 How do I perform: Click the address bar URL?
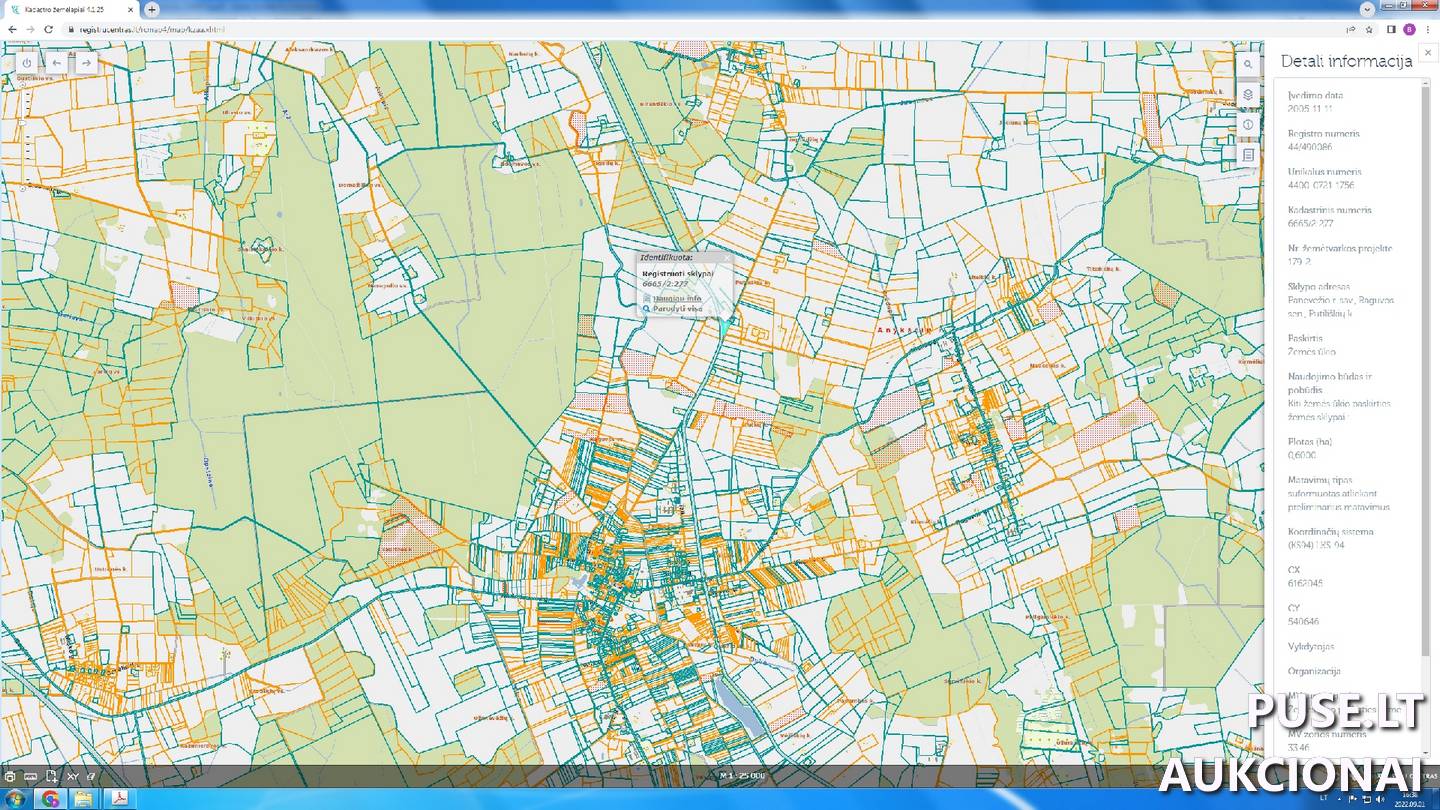[152, 29]
